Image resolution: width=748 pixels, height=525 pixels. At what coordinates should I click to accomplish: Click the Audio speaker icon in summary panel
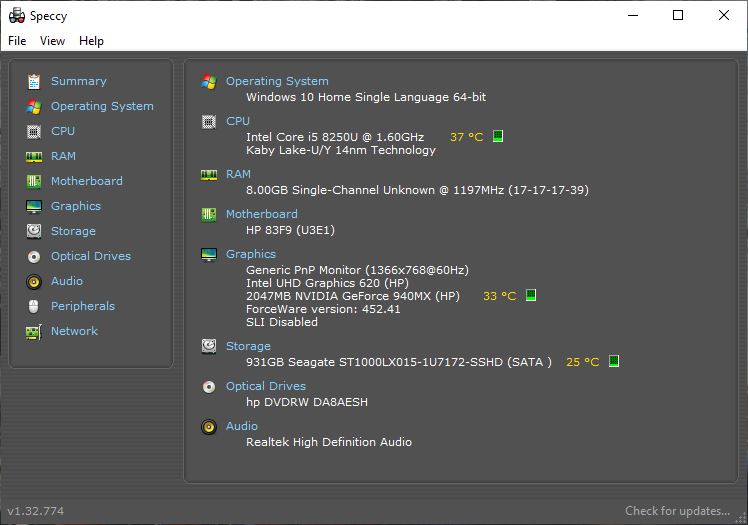[209, 426]
